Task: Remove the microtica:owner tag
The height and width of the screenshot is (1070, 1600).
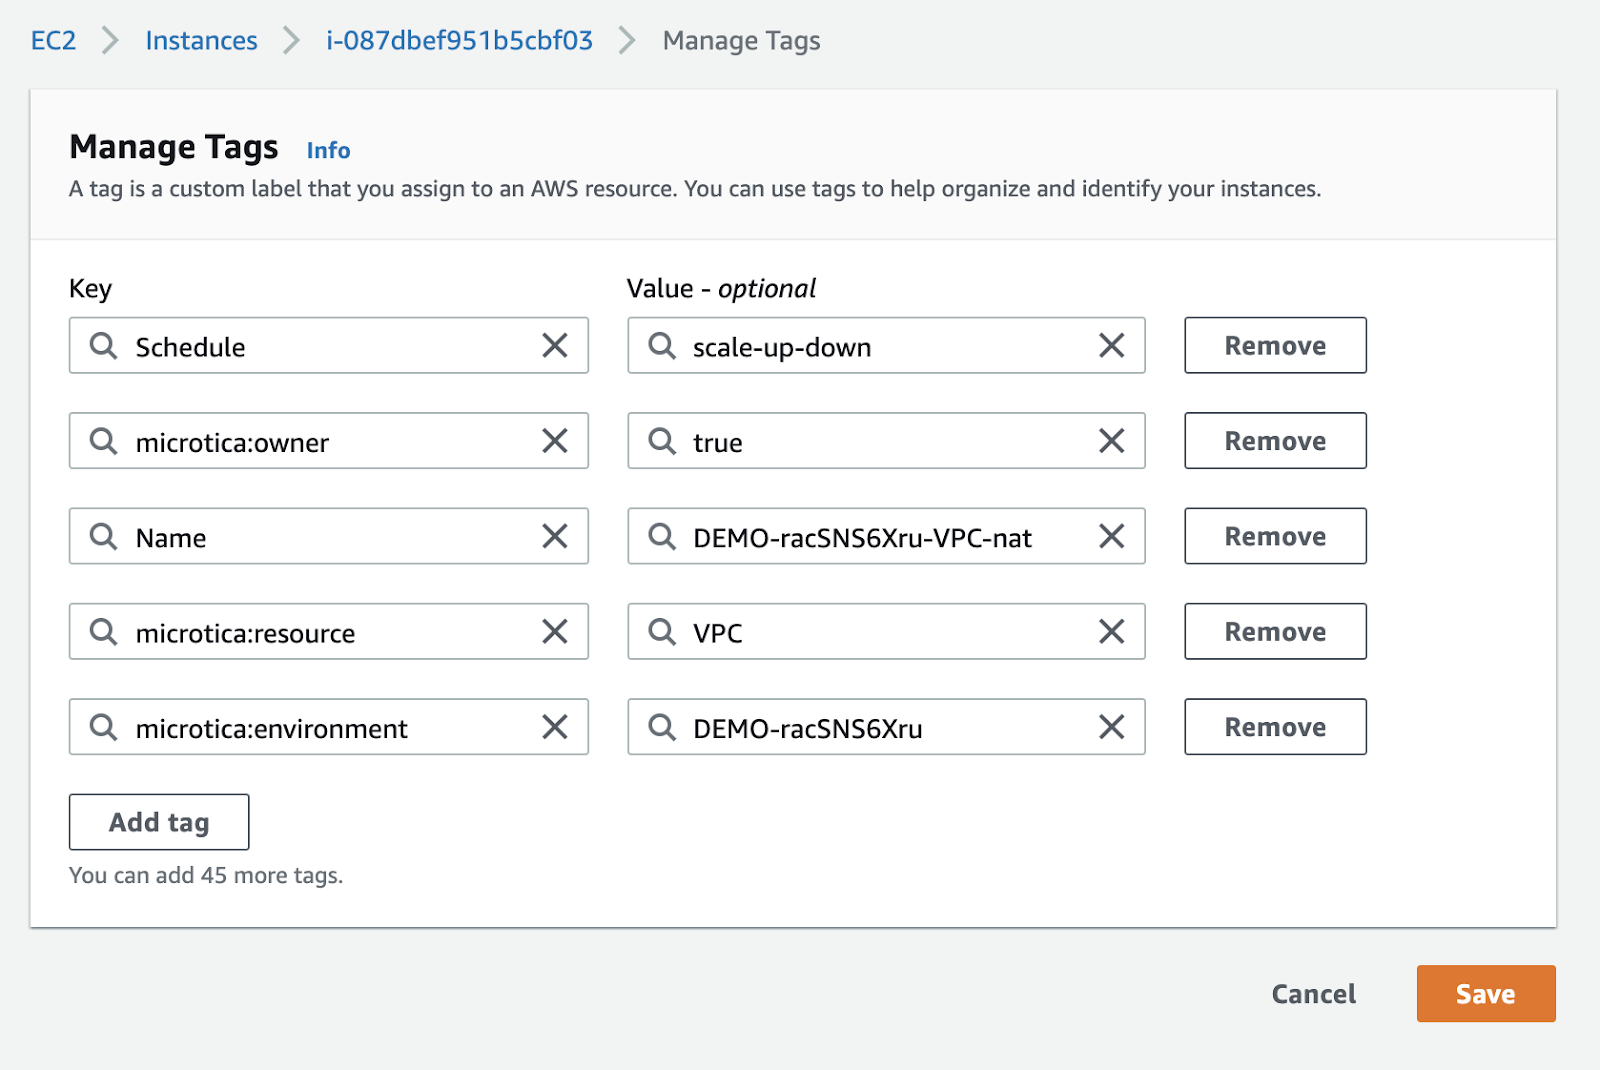Action: 1275,441
